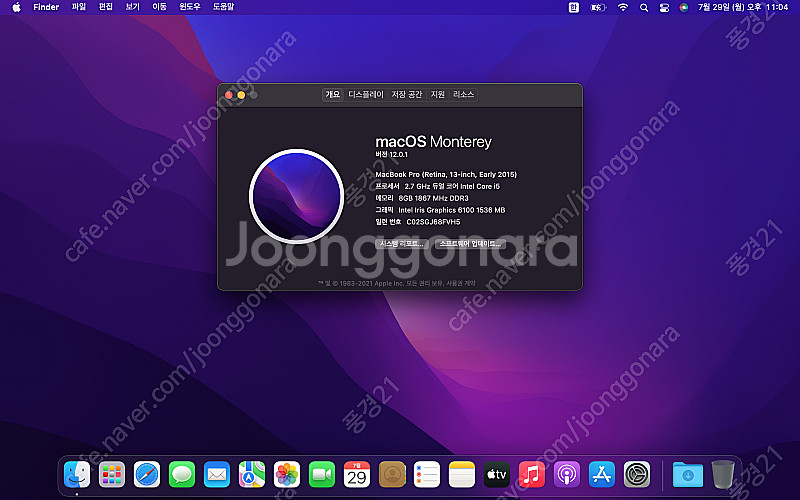Launch Apple TV from the Dock

(x=497, y=474)
